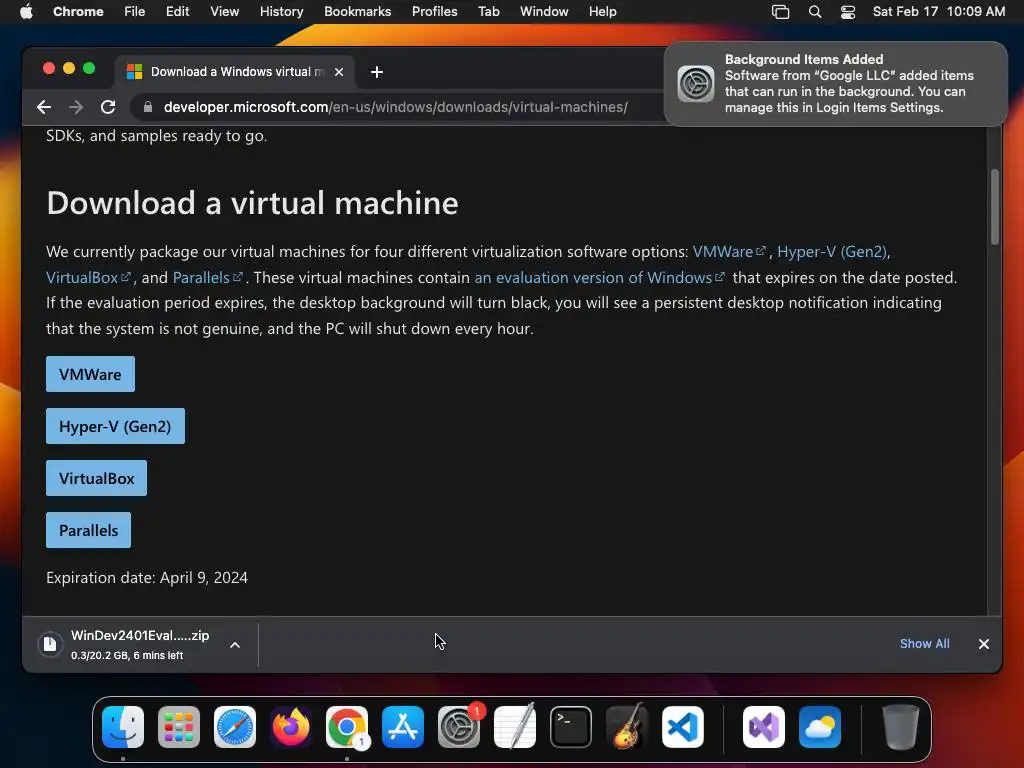Click the address bar URL

[396, 107]
